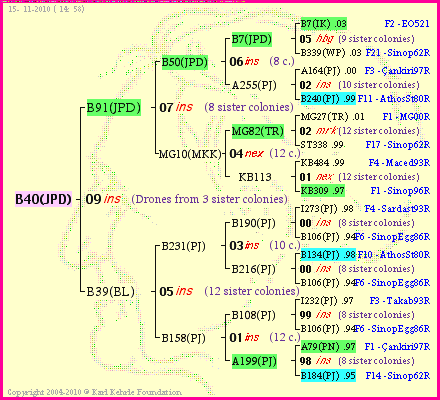Click the 'F4 - Sardast93R' label
This screenshot has width=440, height=400.
click(397, 209)
